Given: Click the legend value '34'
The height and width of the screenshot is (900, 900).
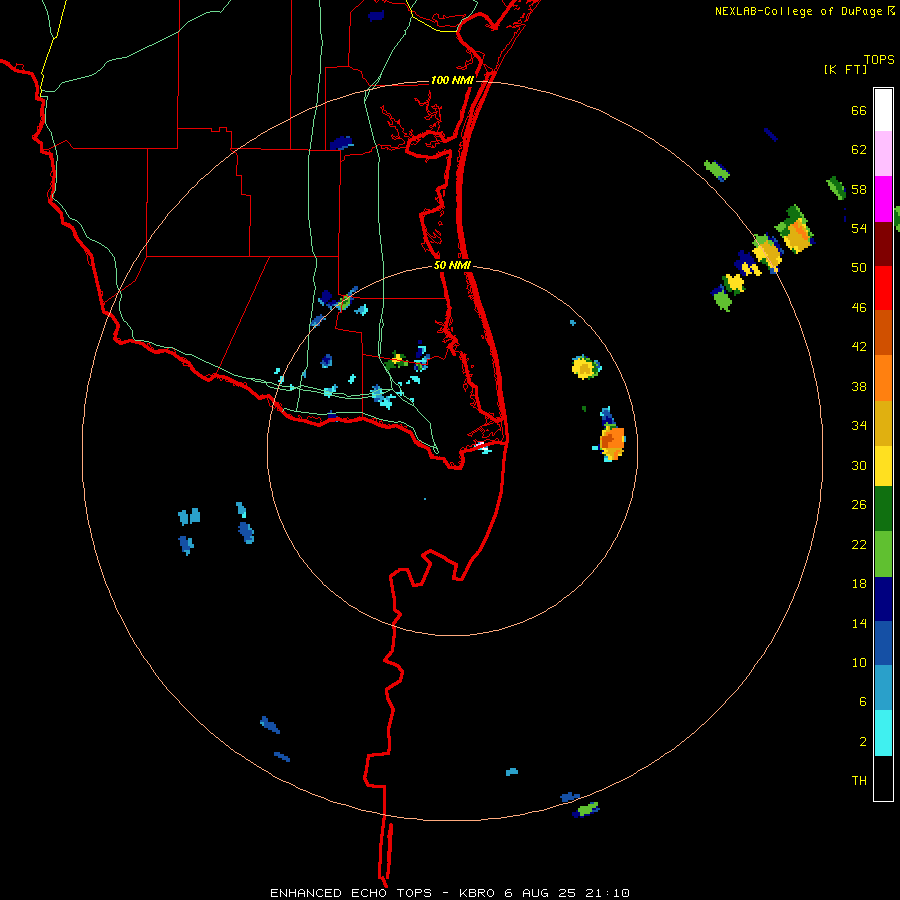Looking at the screenshot, I should pos(859,426).
